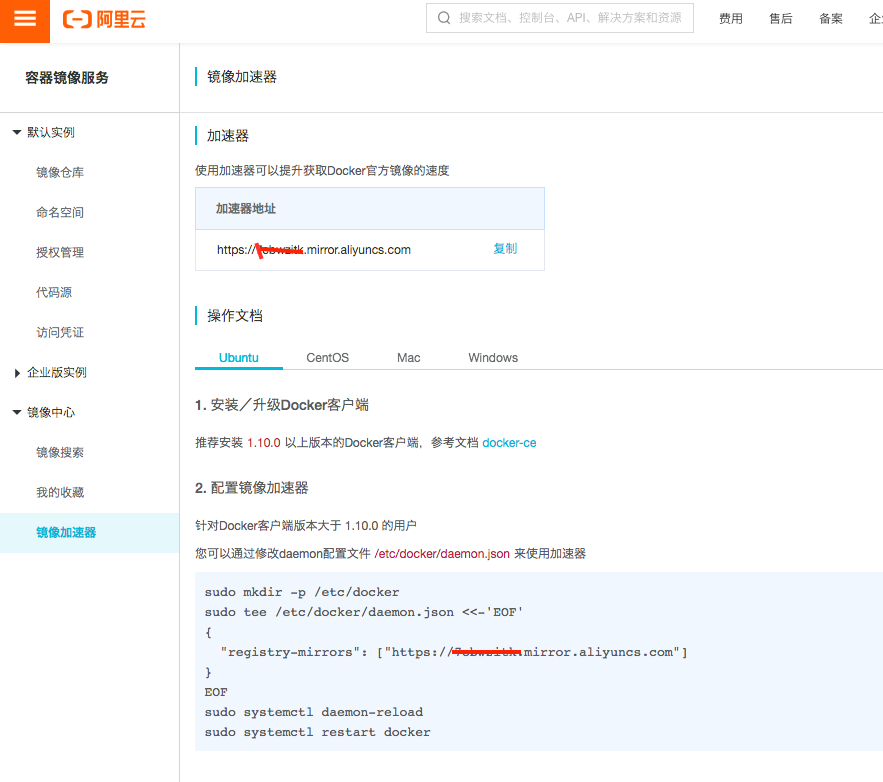
Task: Switch to the Ubuntu tab
Action: click(239, 358)
